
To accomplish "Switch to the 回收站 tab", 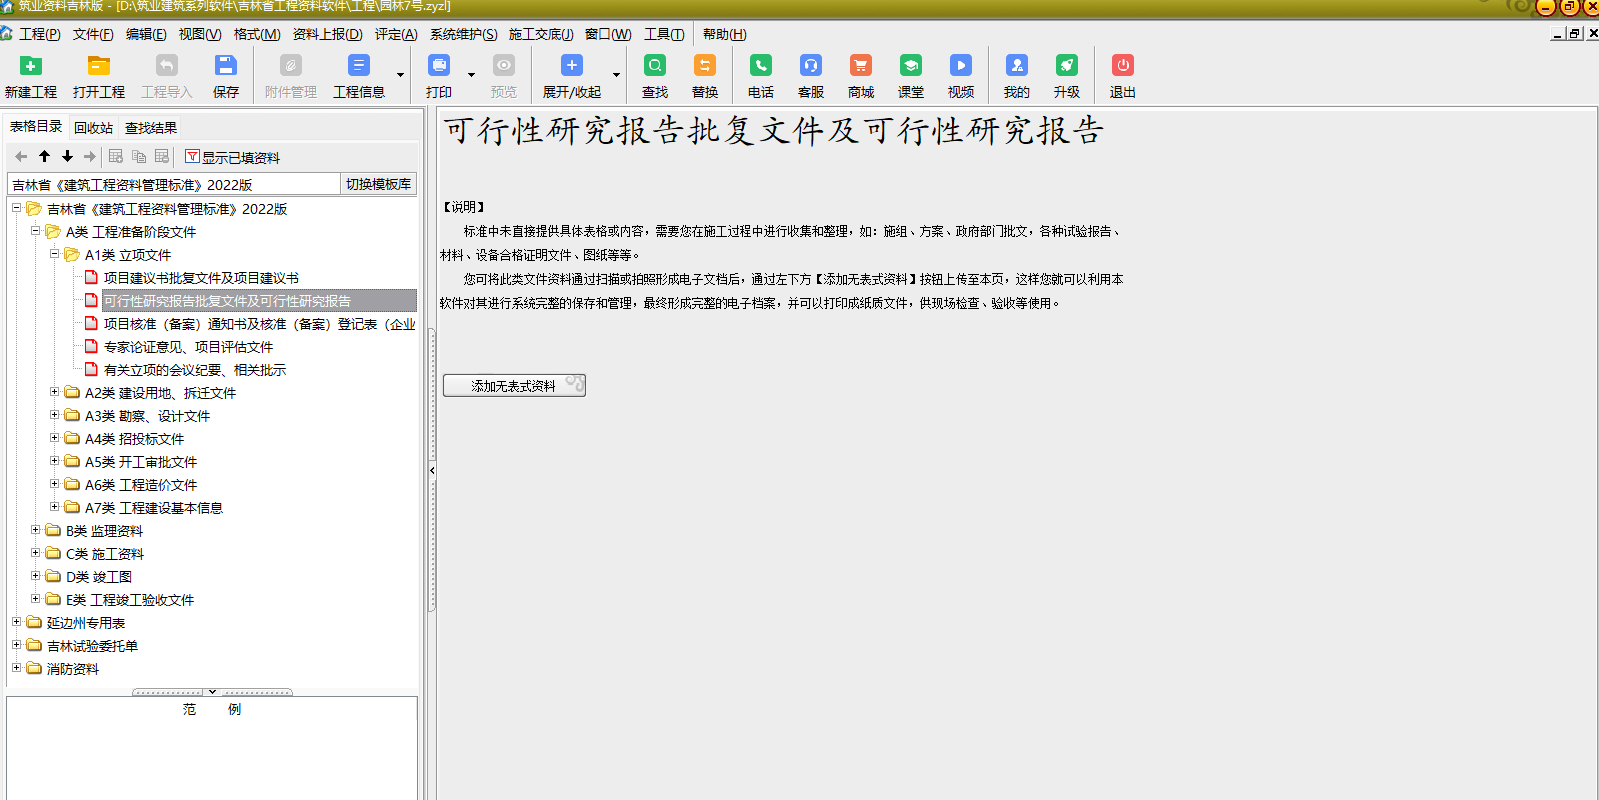I will click(93, 128).
